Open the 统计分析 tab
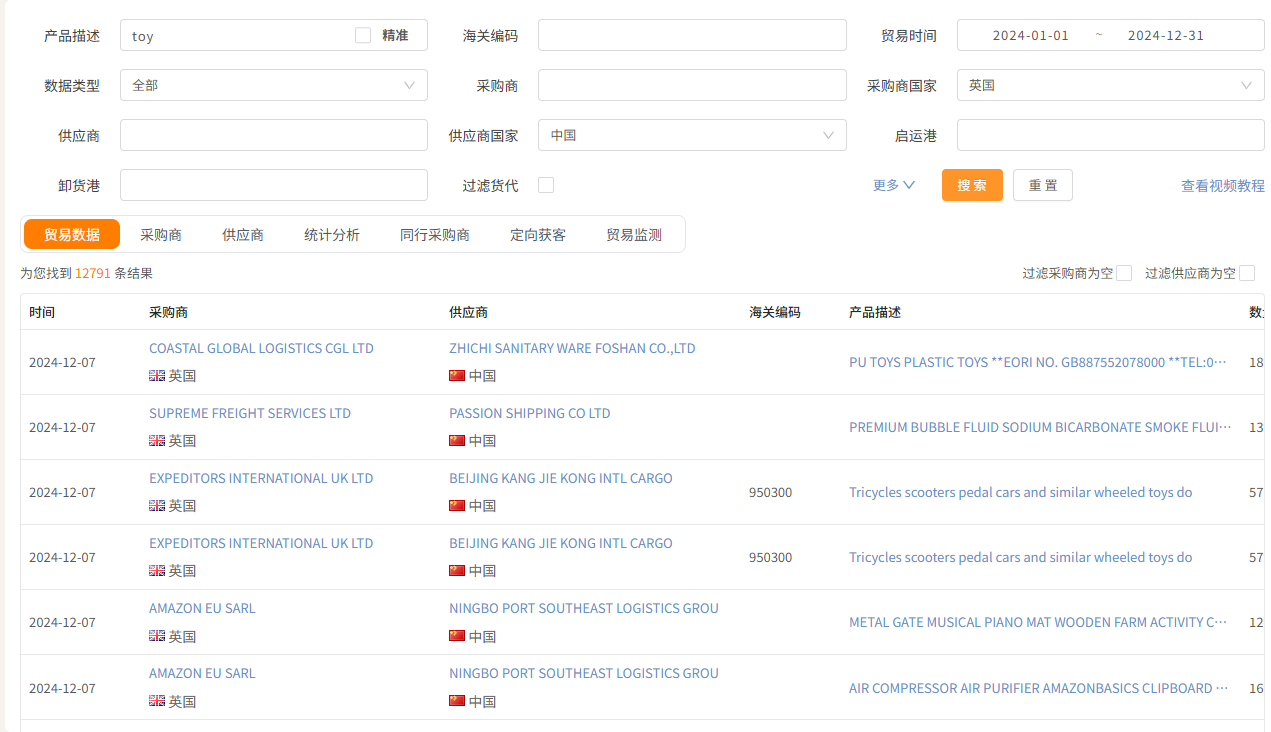 point(332,235)
